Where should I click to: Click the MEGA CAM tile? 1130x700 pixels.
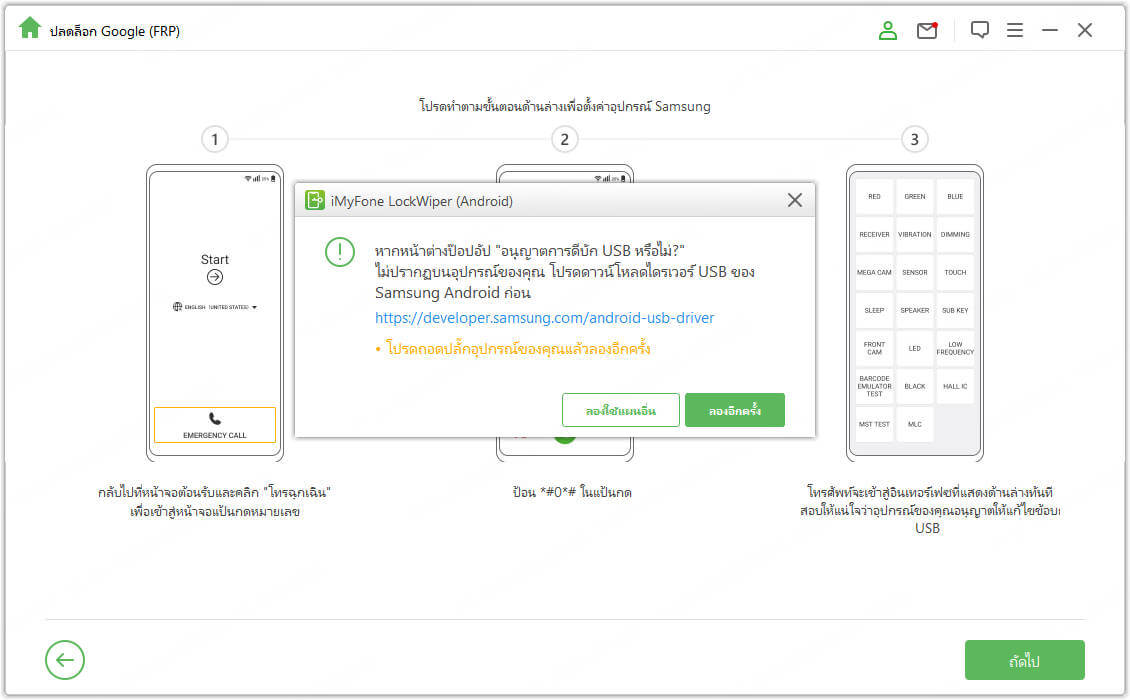[x=874, y=273]
